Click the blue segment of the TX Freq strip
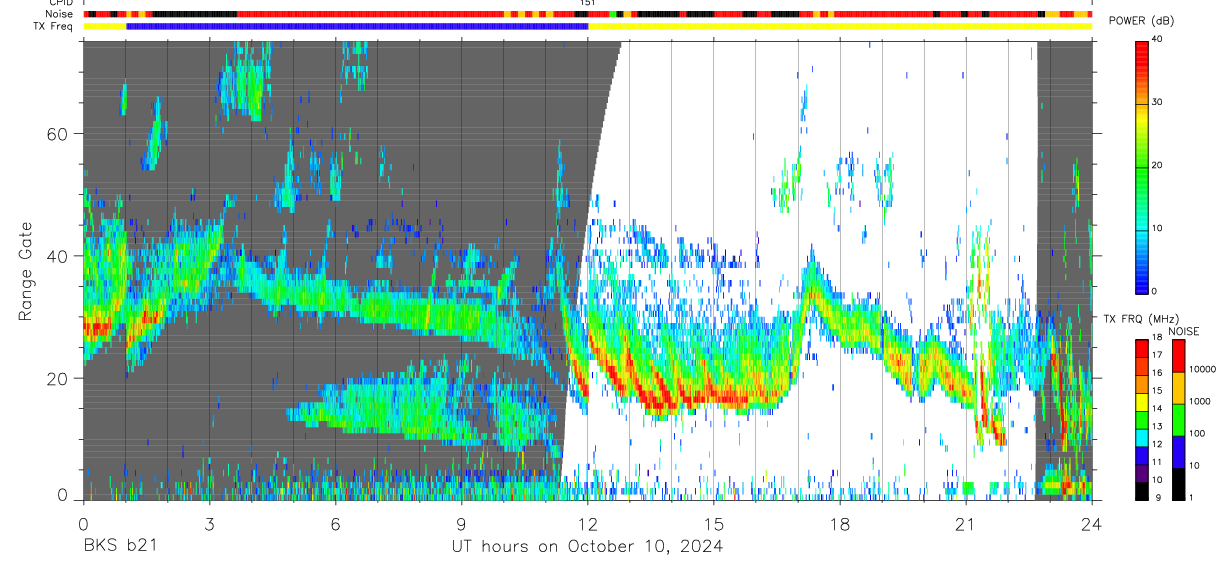Viewport: 1228px width, 567px height. click(357, 26)
